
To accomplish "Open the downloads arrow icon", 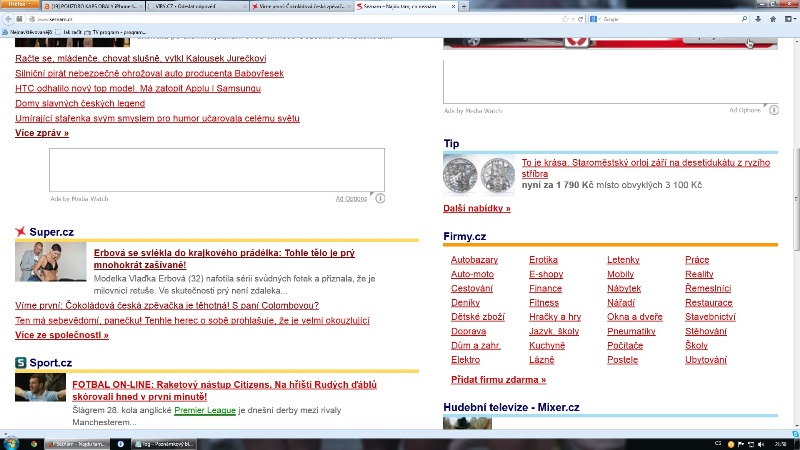I will tap(758, 19).
